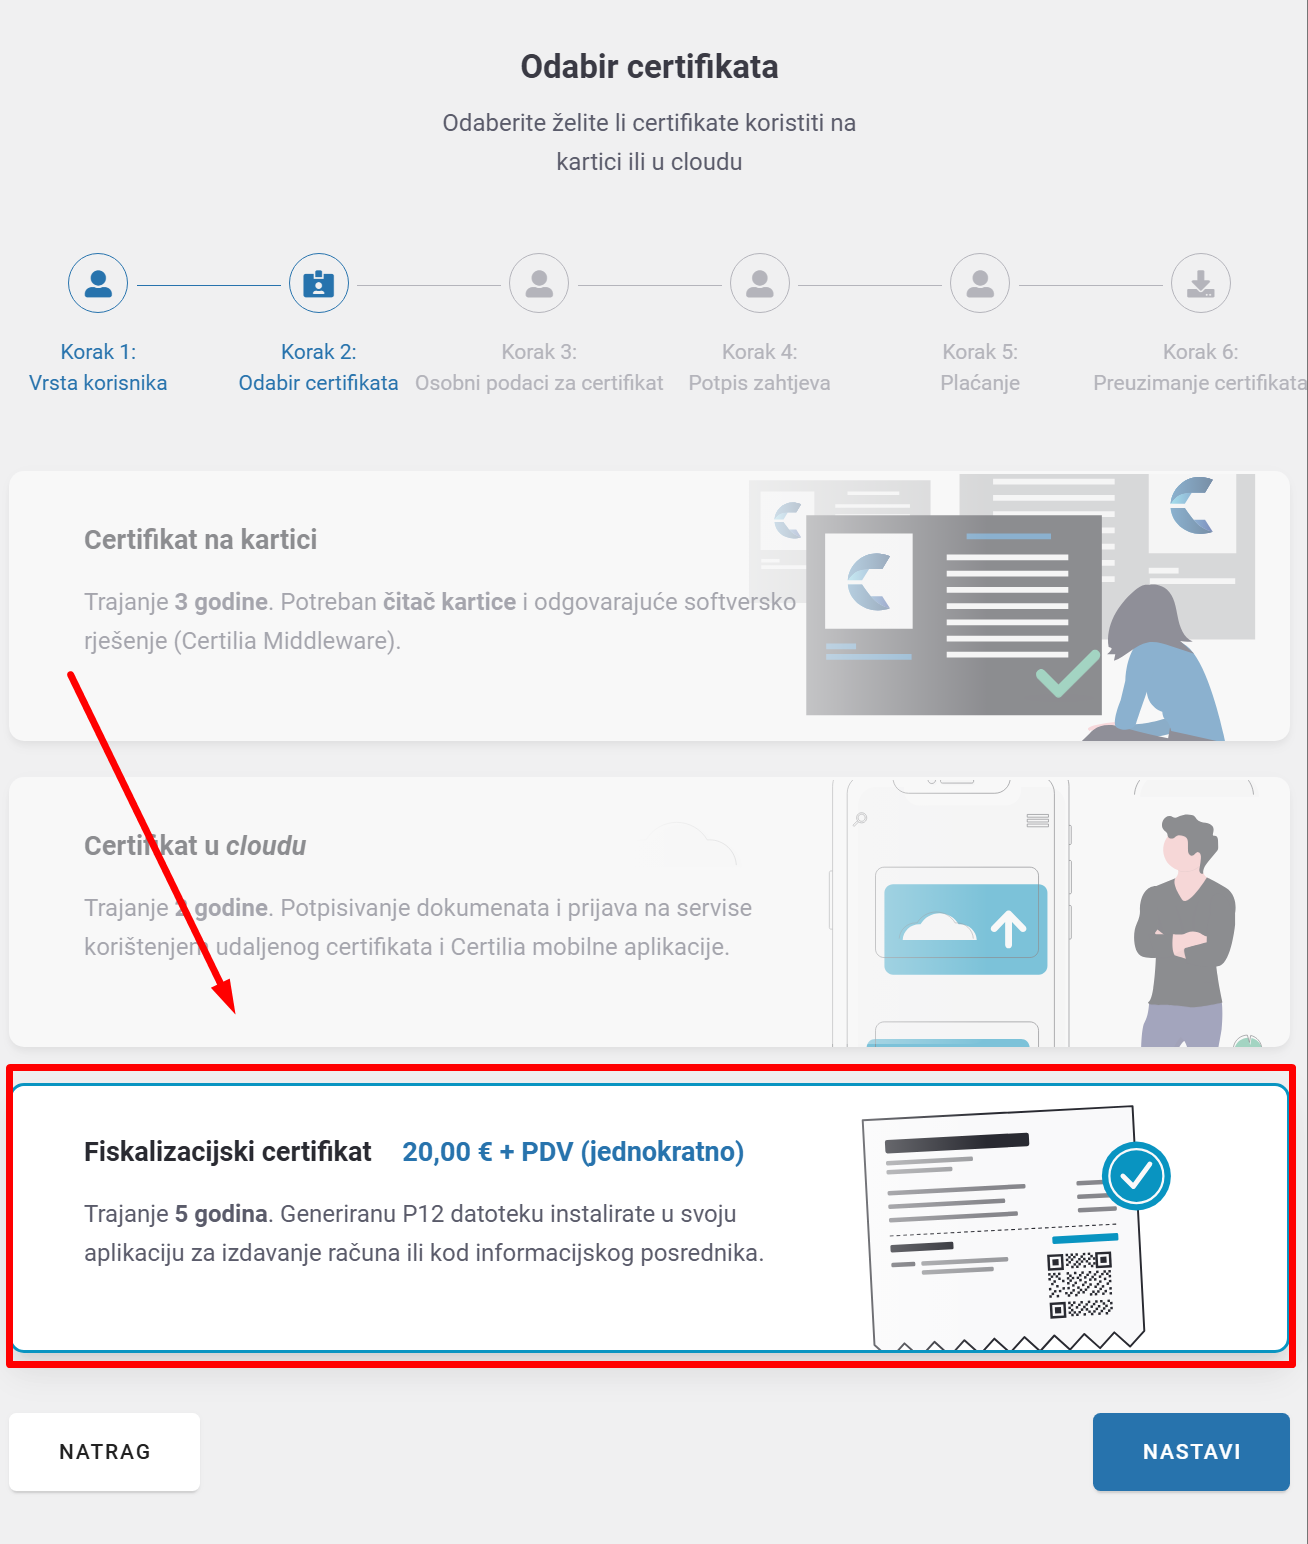Open the Korak 5: Plaćanje step
This screenshot has height=1544, width=1308.
coord(980,367)
